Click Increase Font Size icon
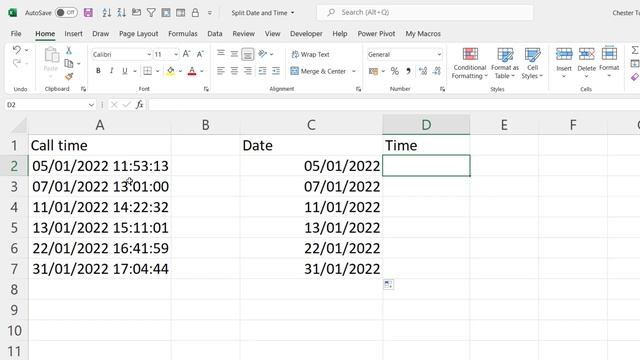640x360 pixels. [x=187, y=54]
